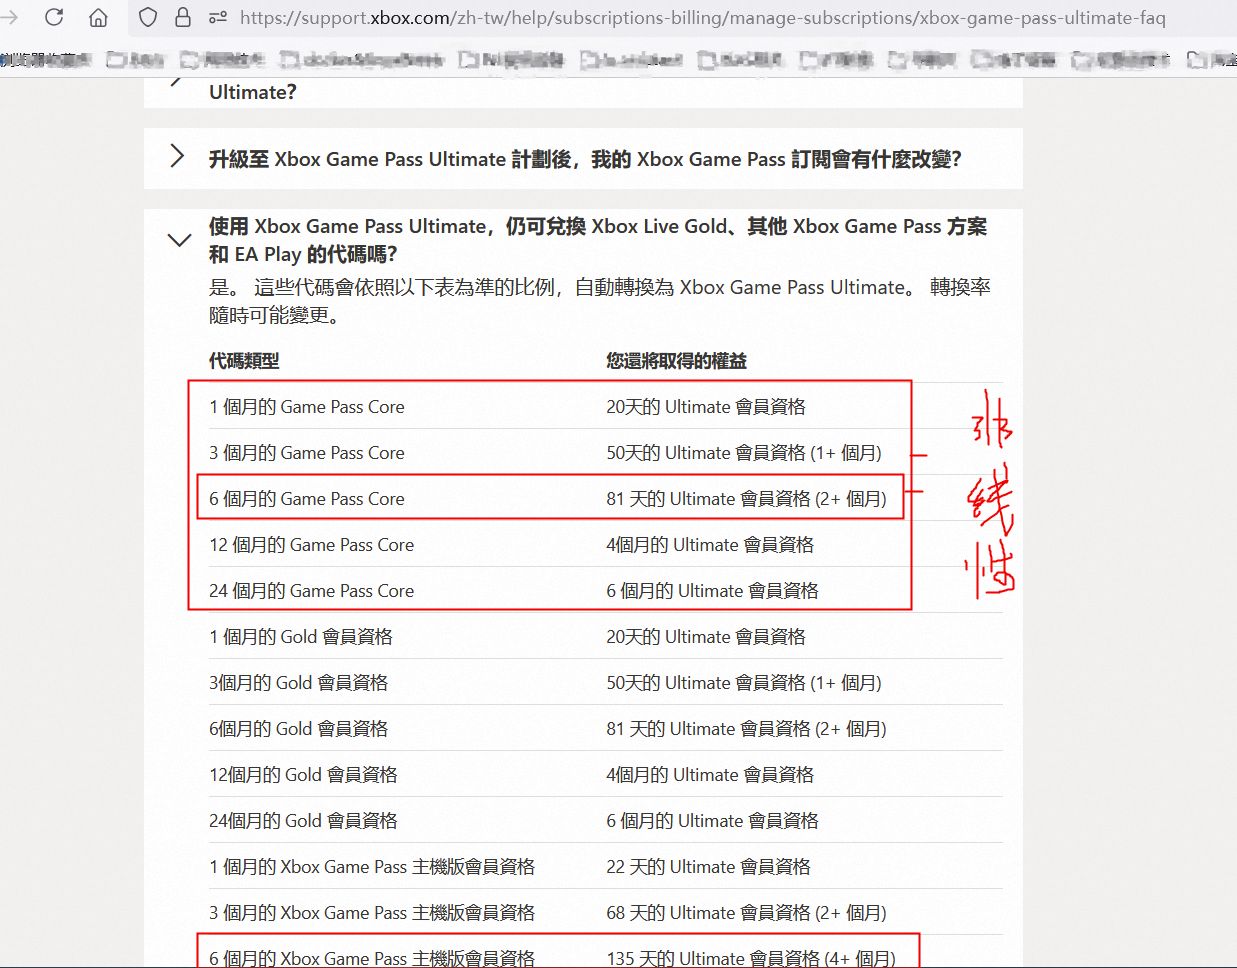The image size is (1237, 968).
Task: Open the site permissions icon in address bar
Action: click(x=219, y=17)
